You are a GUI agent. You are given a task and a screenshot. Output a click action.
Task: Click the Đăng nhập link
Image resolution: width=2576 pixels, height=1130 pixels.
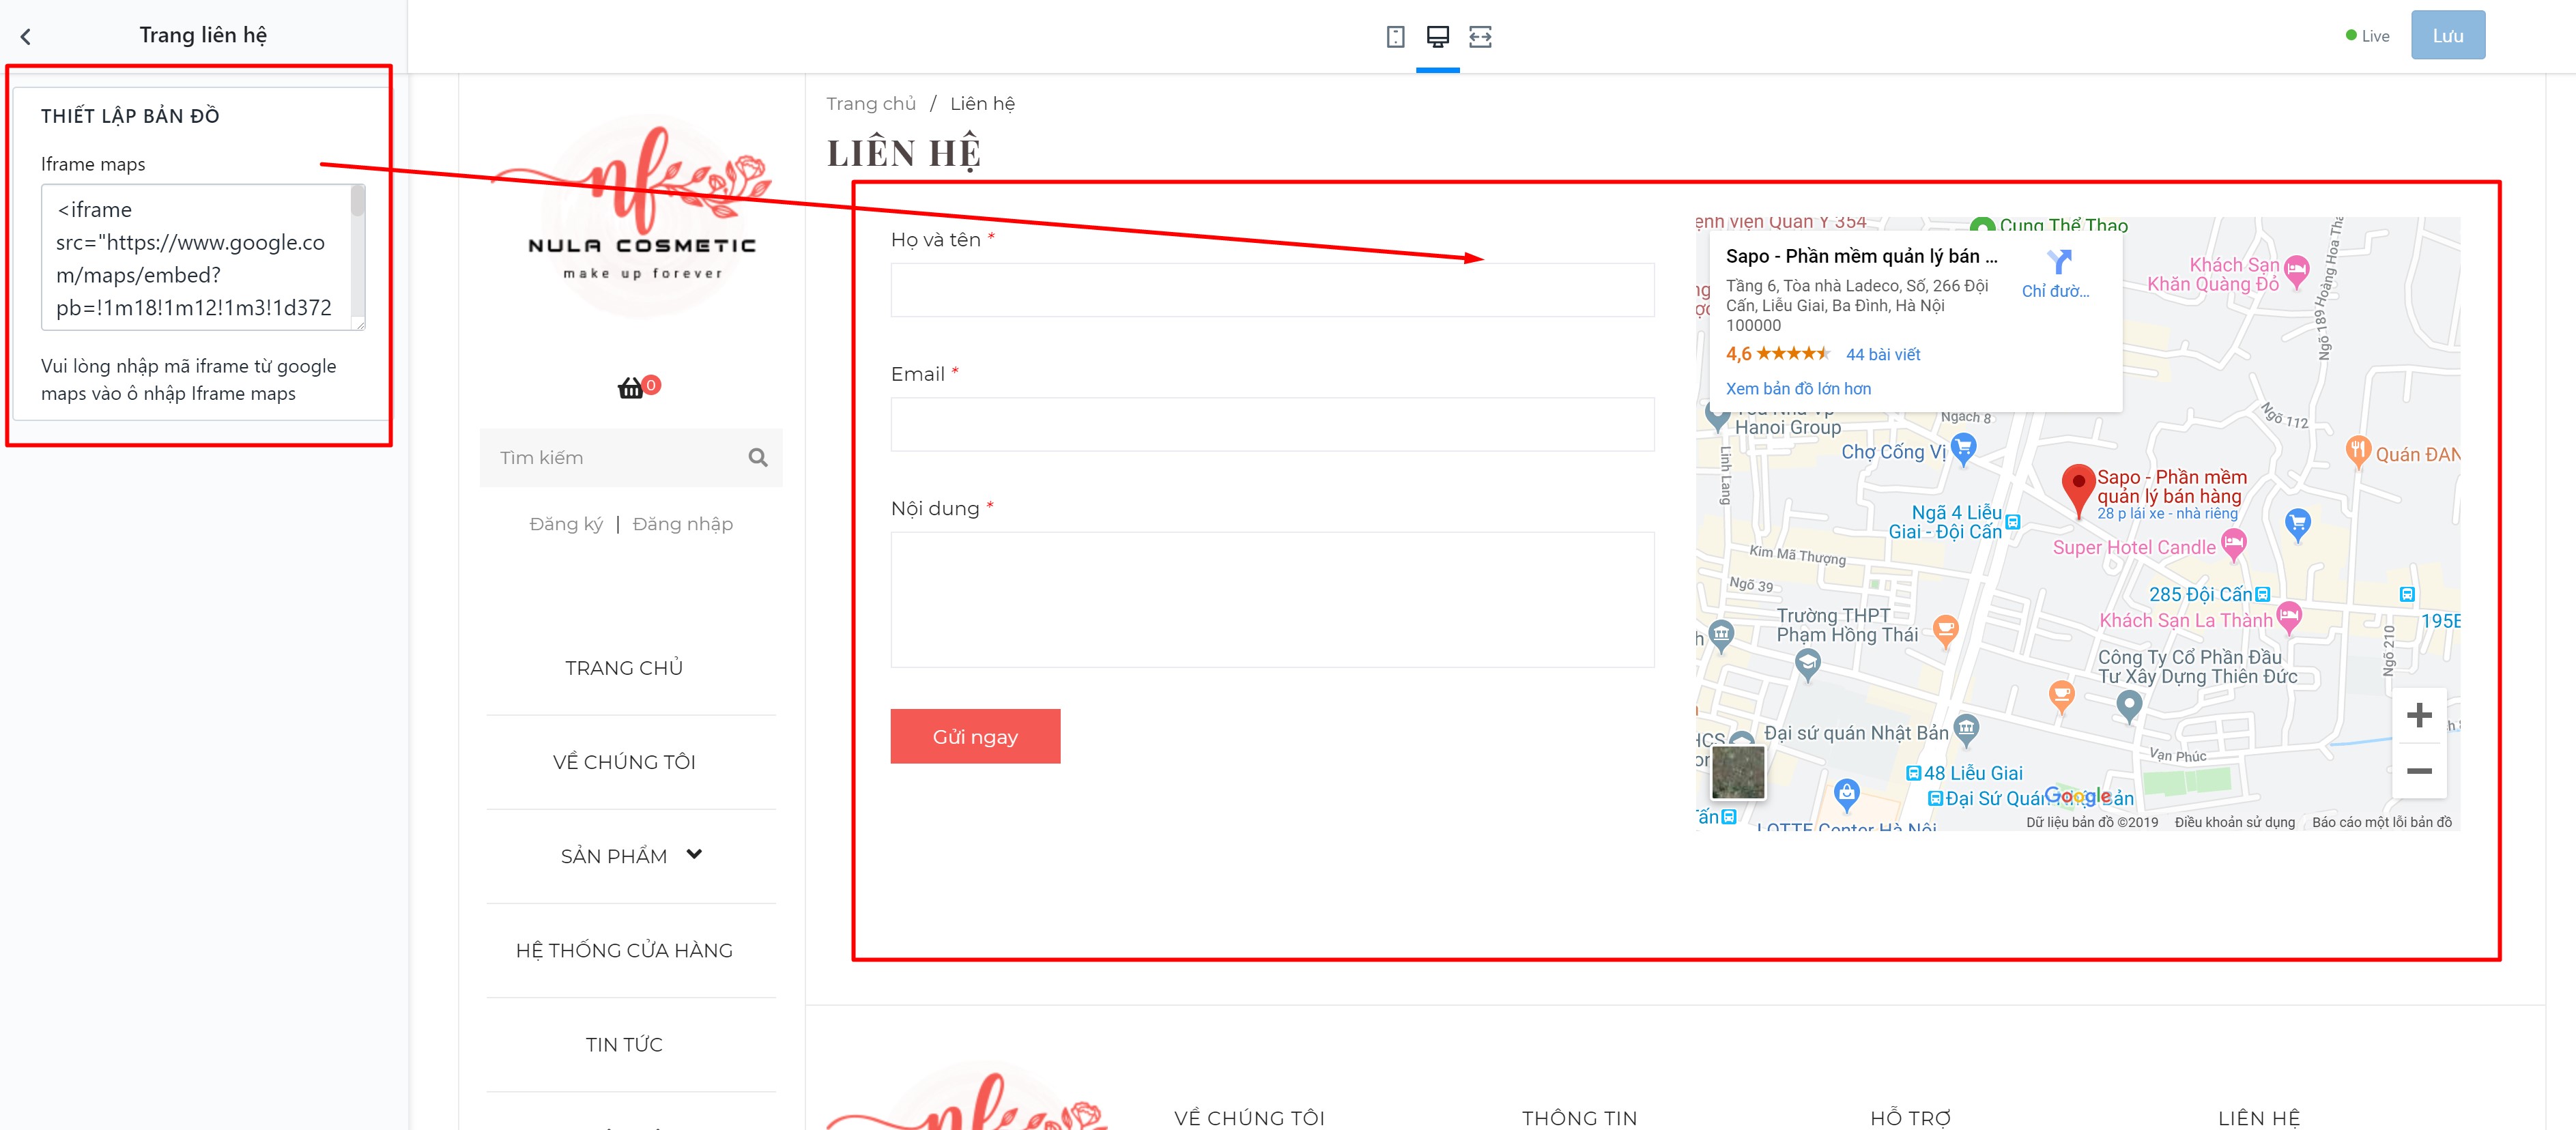coord(682,524)
